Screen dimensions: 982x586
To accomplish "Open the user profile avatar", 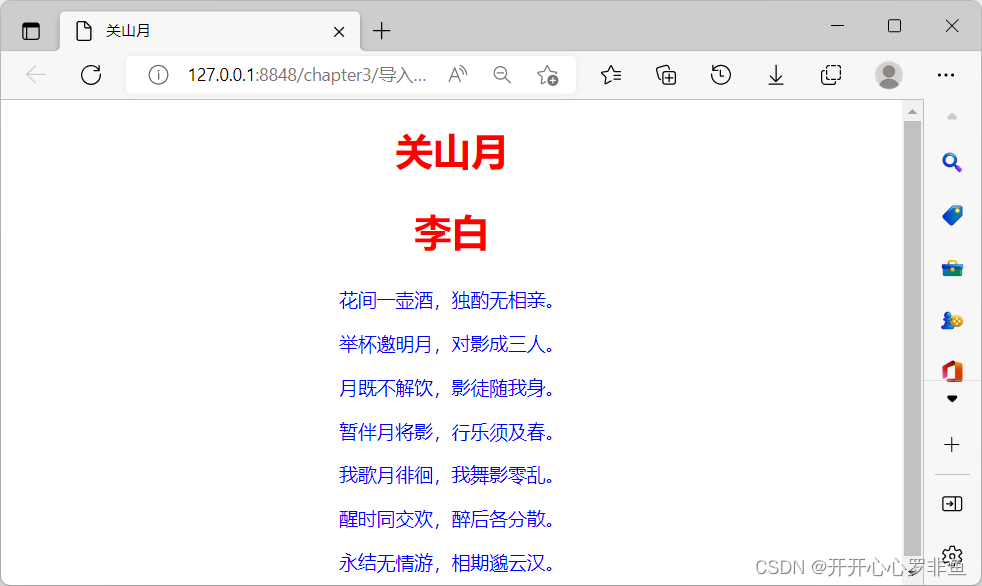I will [888, 75].
